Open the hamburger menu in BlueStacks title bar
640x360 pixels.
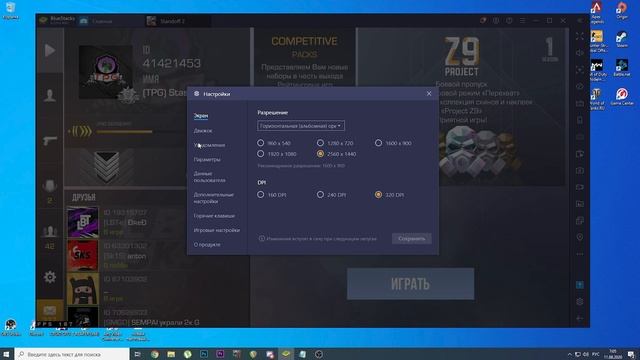point(522,20)
